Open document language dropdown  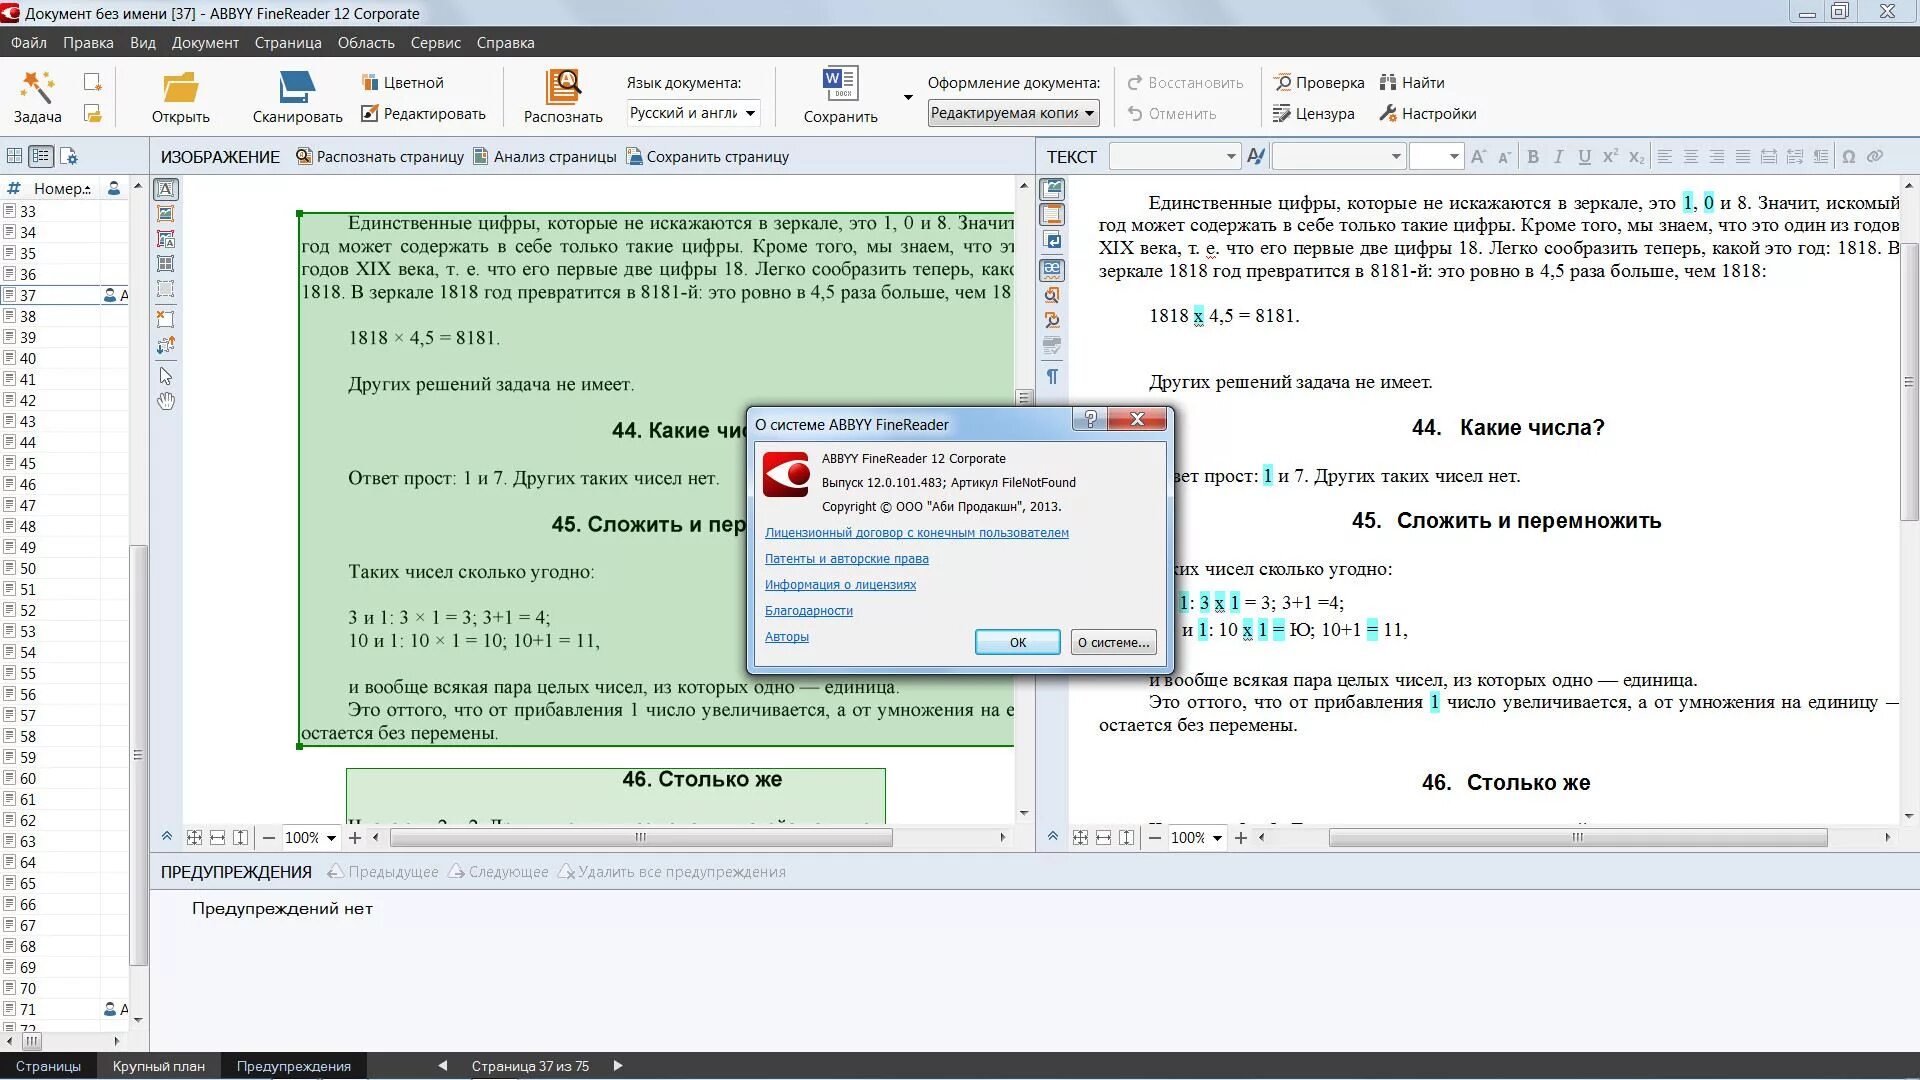749,113
